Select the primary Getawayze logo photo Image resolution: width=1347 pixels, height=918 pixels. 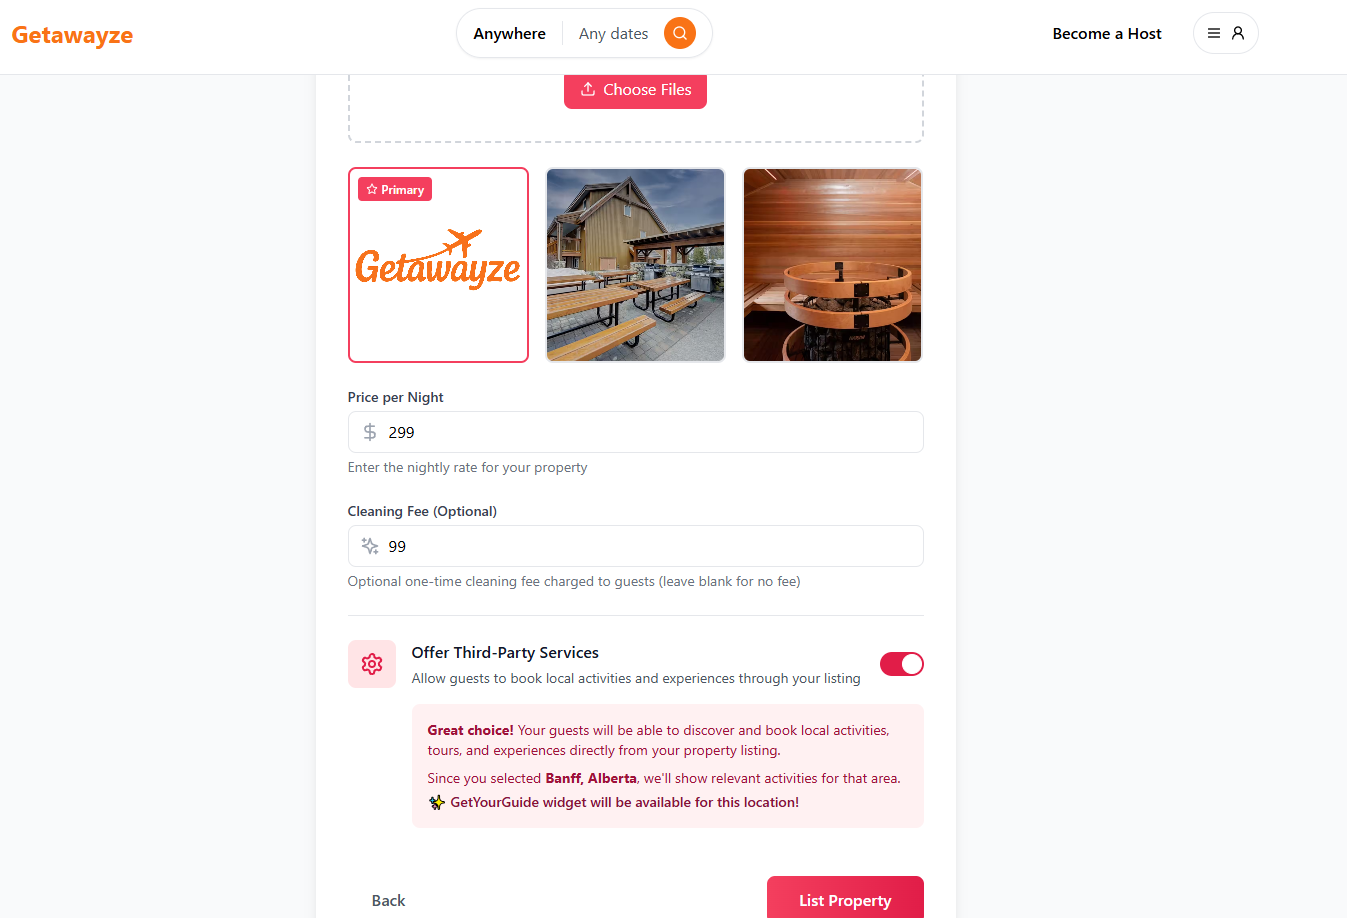[438, 265]
